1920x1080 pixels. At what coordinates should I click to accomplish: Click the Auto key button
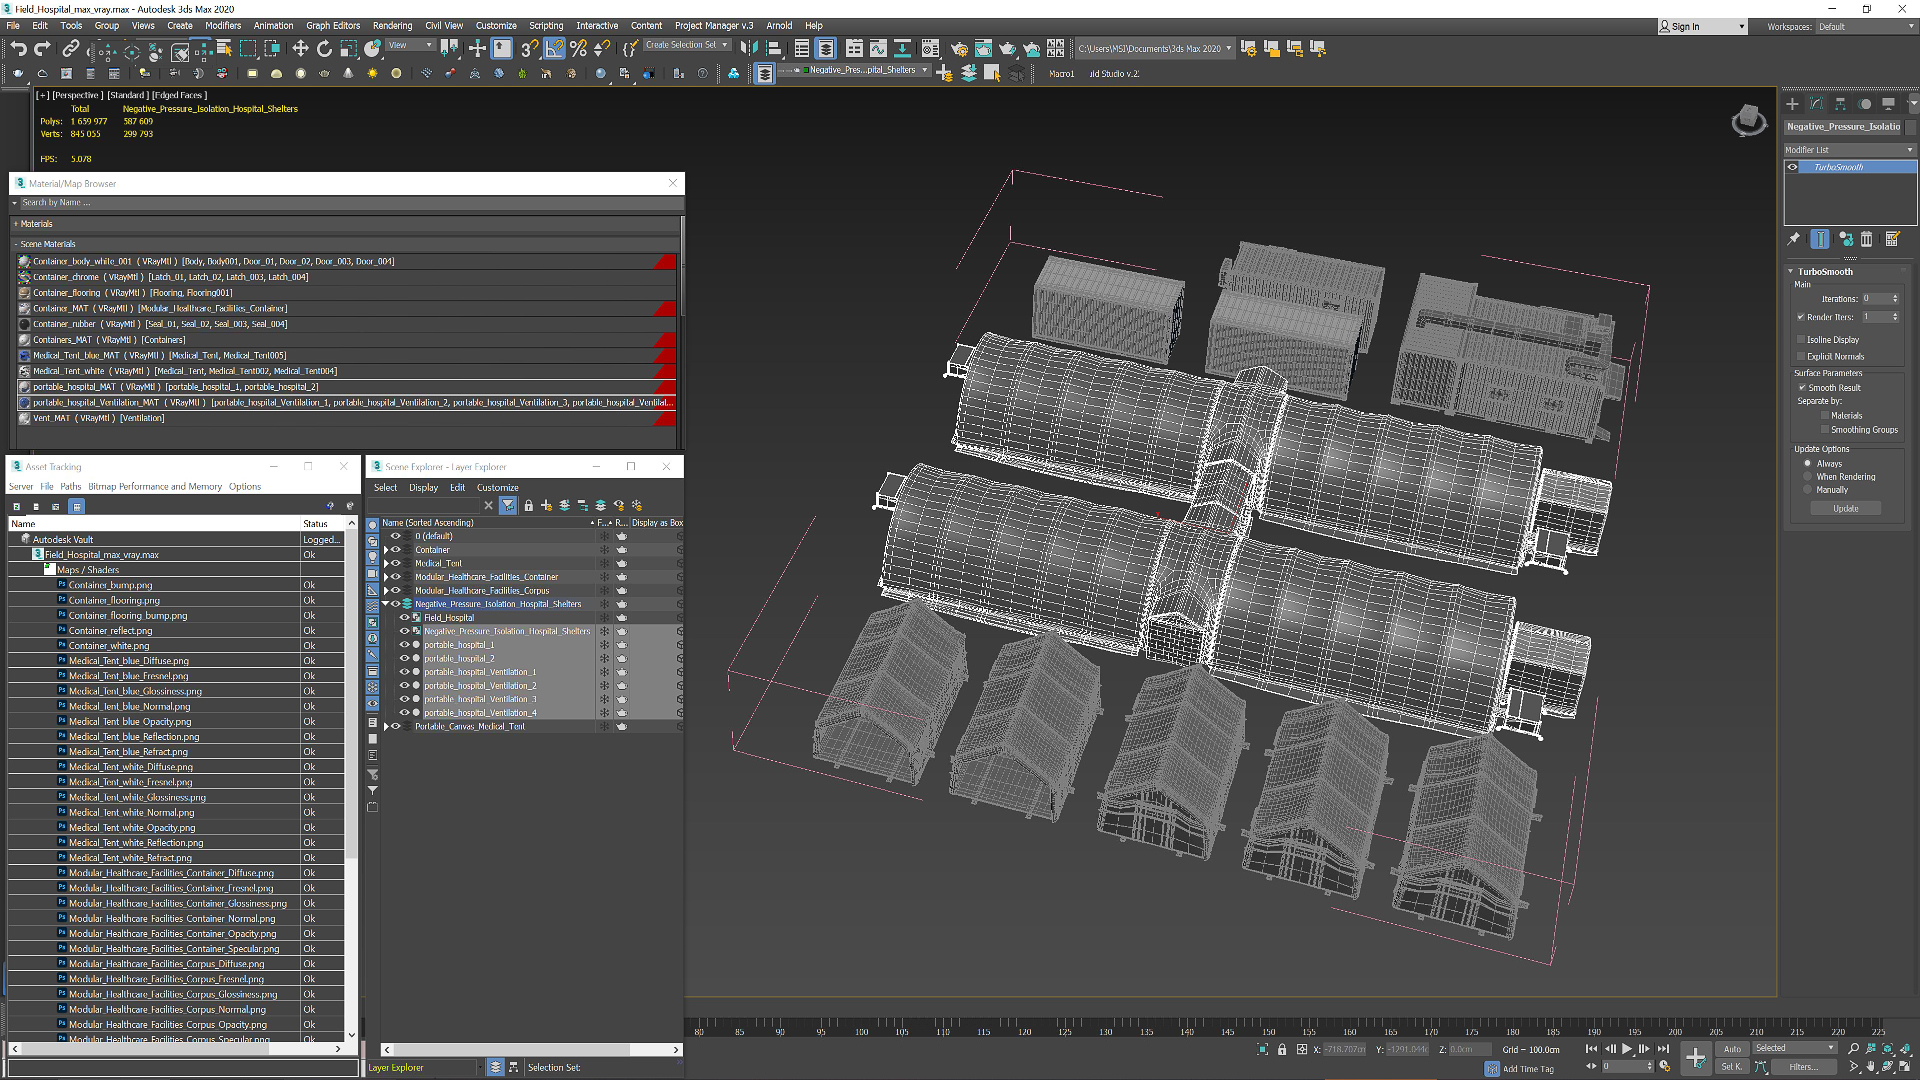[x=1732, y=1049]
